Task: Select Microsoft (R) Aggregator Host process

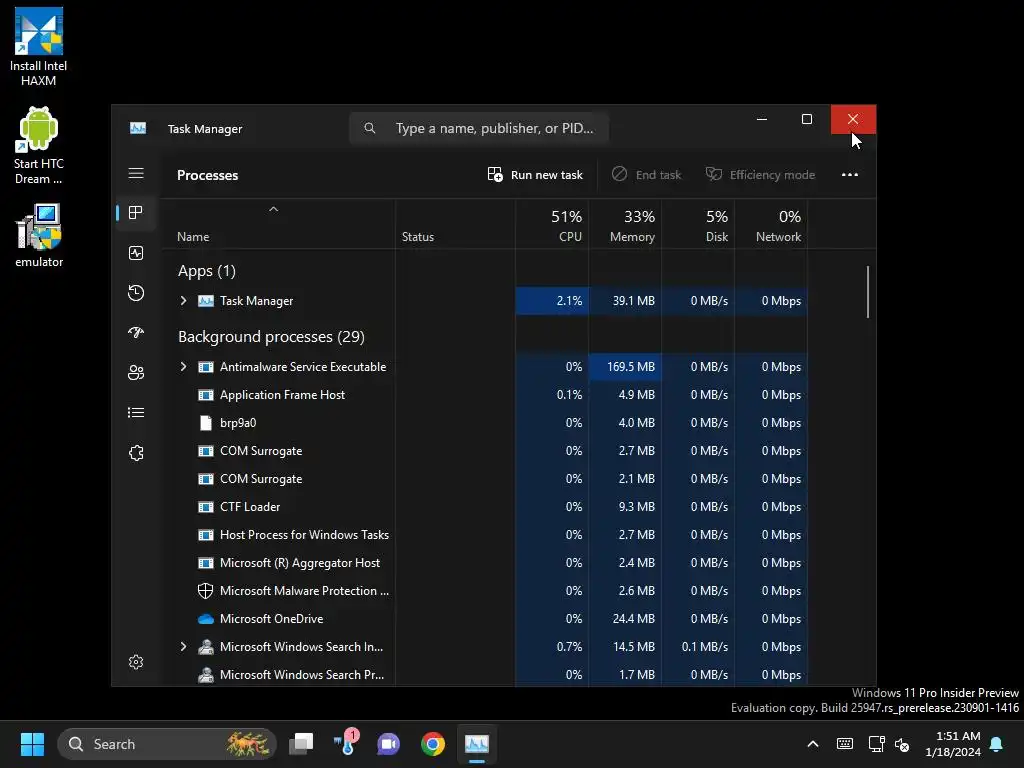Action: tap(485, 563)
